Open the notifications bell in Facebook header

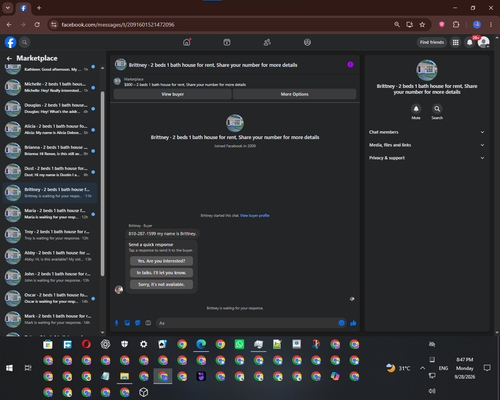pyautogui.click(x=470, y=42)
